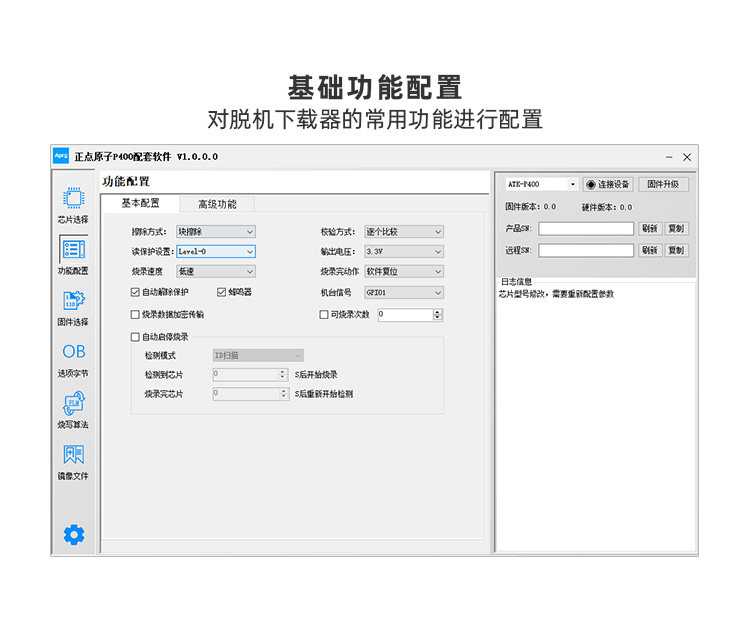This screenshot has height=624, width=750.
Task: Open the 芯片选择 chip selection page
Action: point(73,205)
